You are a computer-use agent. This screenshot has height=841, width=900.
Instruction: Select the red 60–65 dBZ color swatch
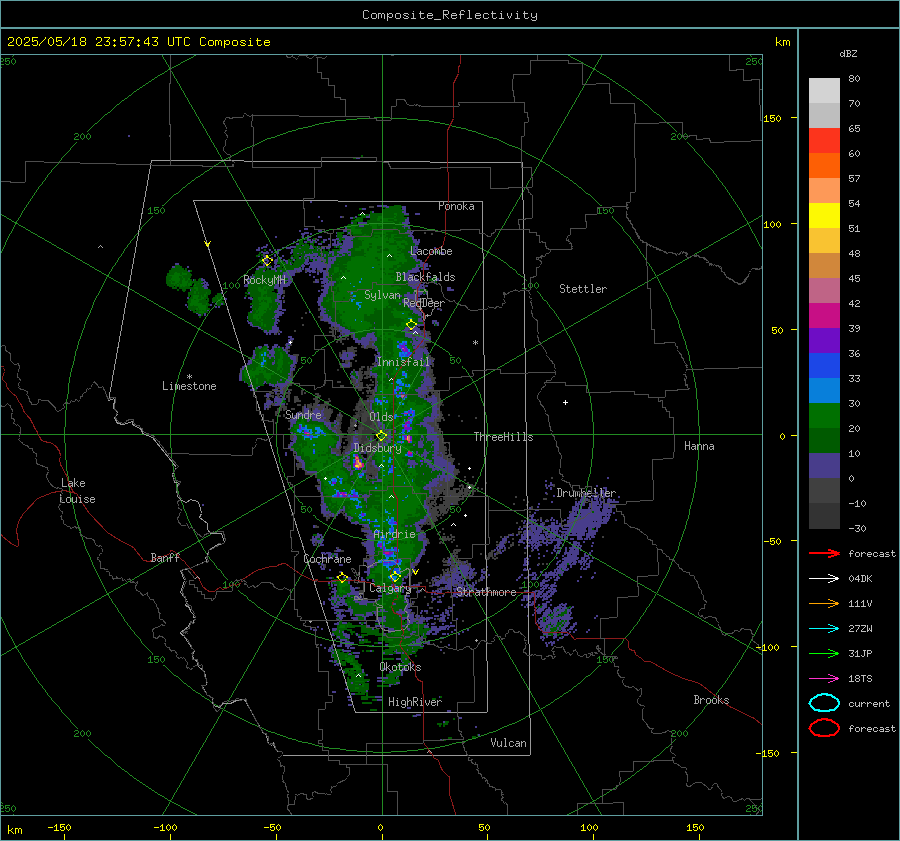824,141
